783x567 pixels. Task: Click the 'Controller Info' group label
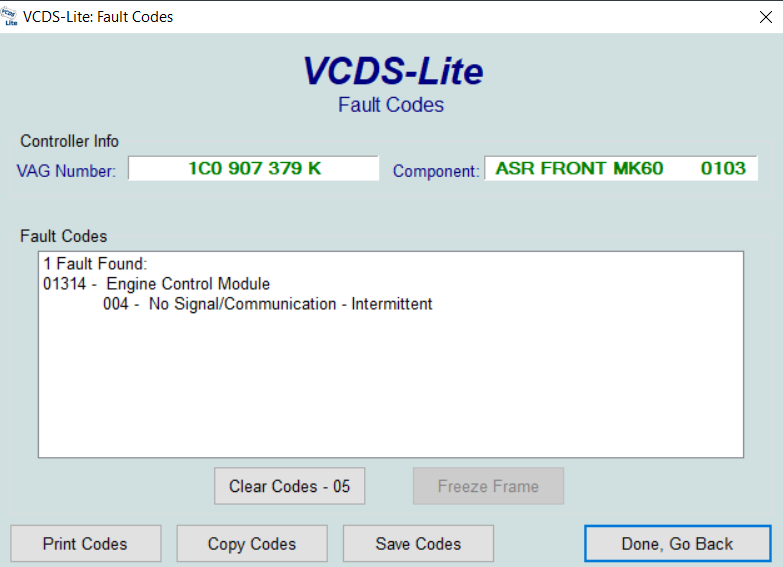point(69,141)
